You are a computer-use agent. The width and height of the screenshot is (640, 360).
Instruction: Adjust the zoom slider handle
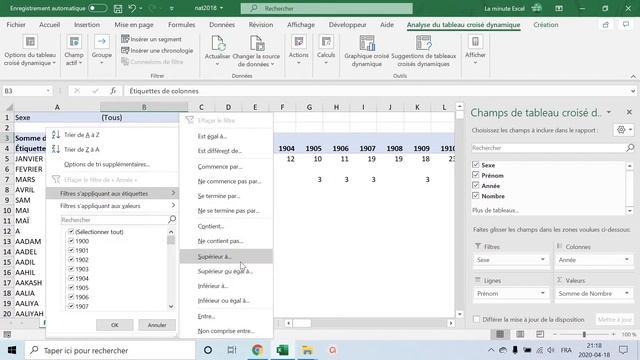[584, 334]
